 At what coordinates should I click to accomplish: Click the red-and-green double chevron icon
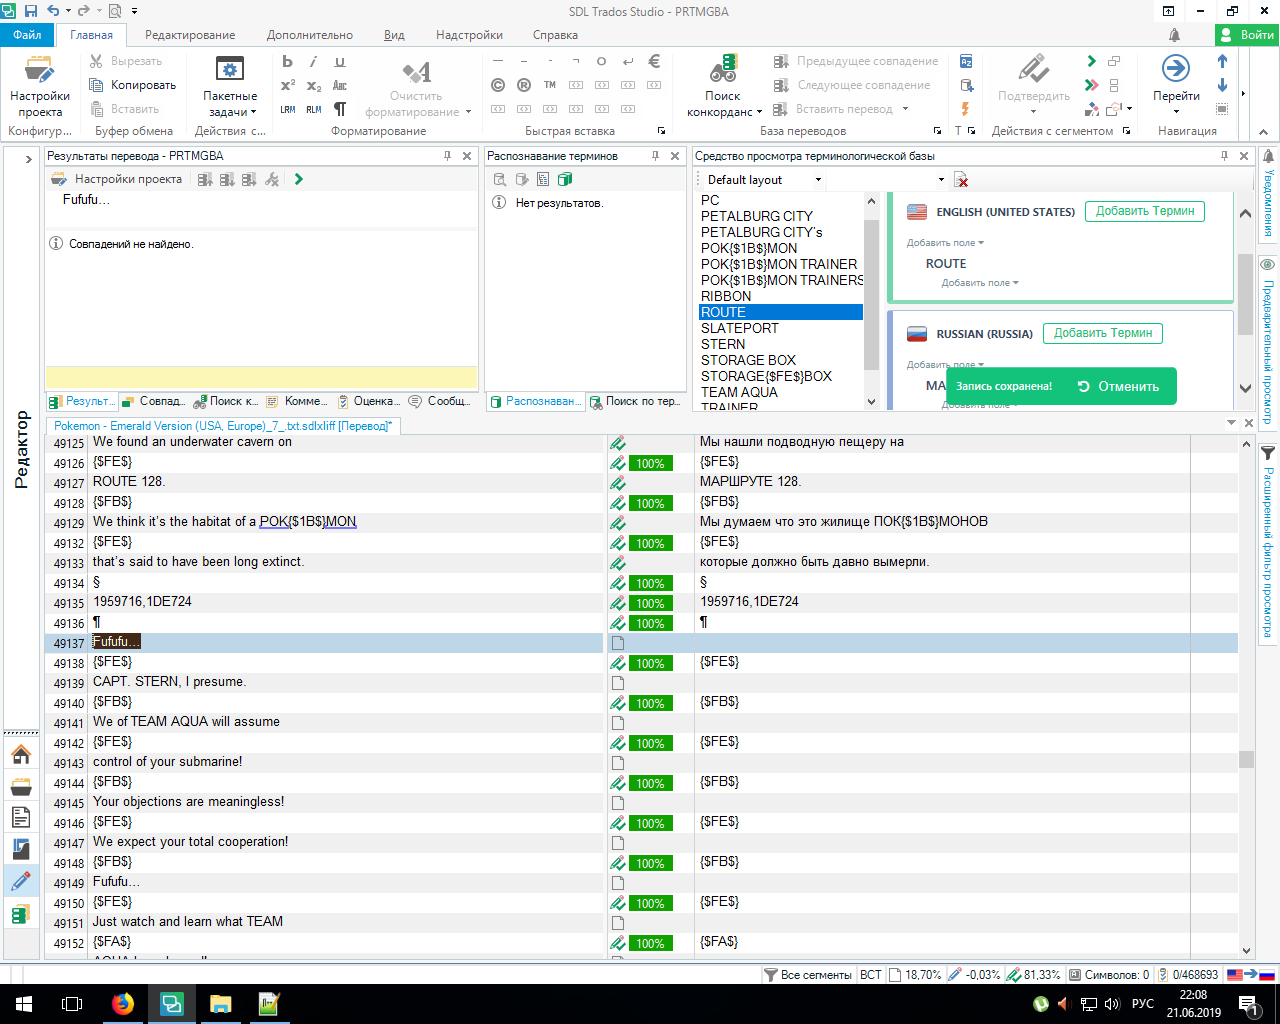point(1091,85)
